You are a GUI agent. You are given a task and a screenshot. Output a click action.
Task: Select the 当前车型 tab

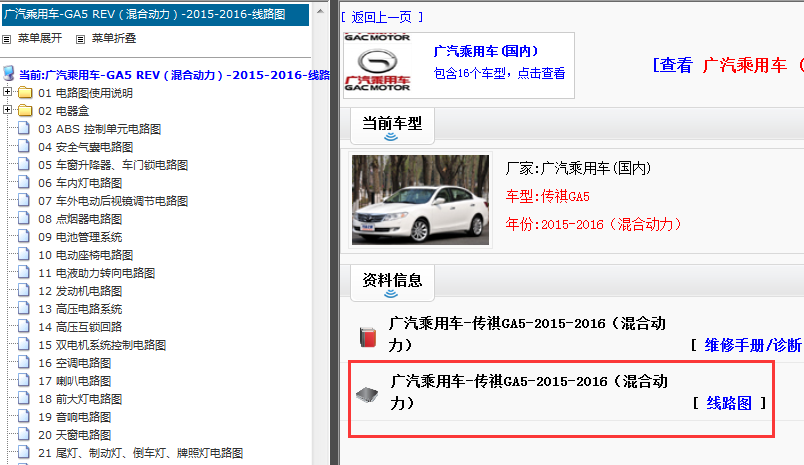click(x=392, y=126)
